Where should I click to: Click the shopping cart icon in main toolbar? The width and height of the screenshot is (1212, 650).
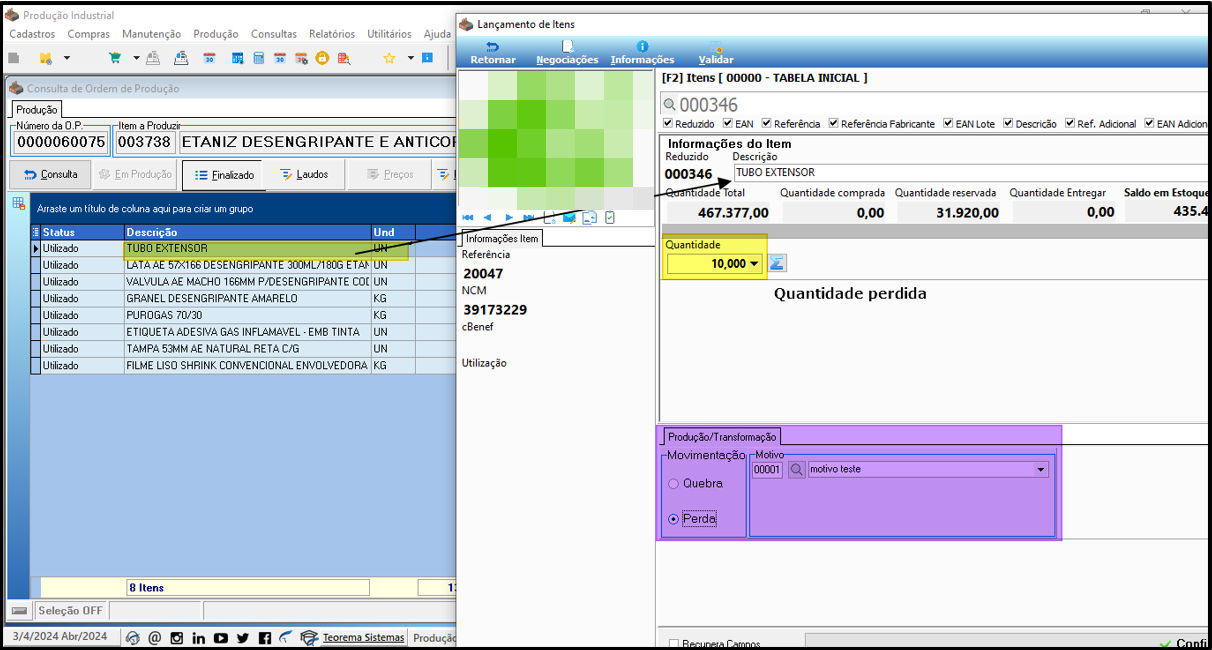115,59
